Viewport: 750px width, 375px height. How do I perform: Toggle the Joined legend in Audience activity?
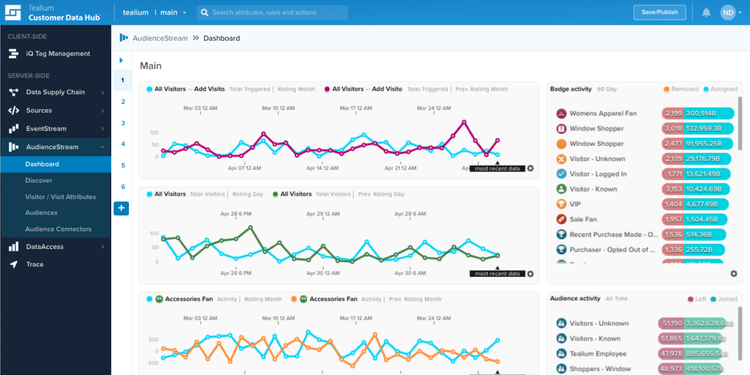724,299
